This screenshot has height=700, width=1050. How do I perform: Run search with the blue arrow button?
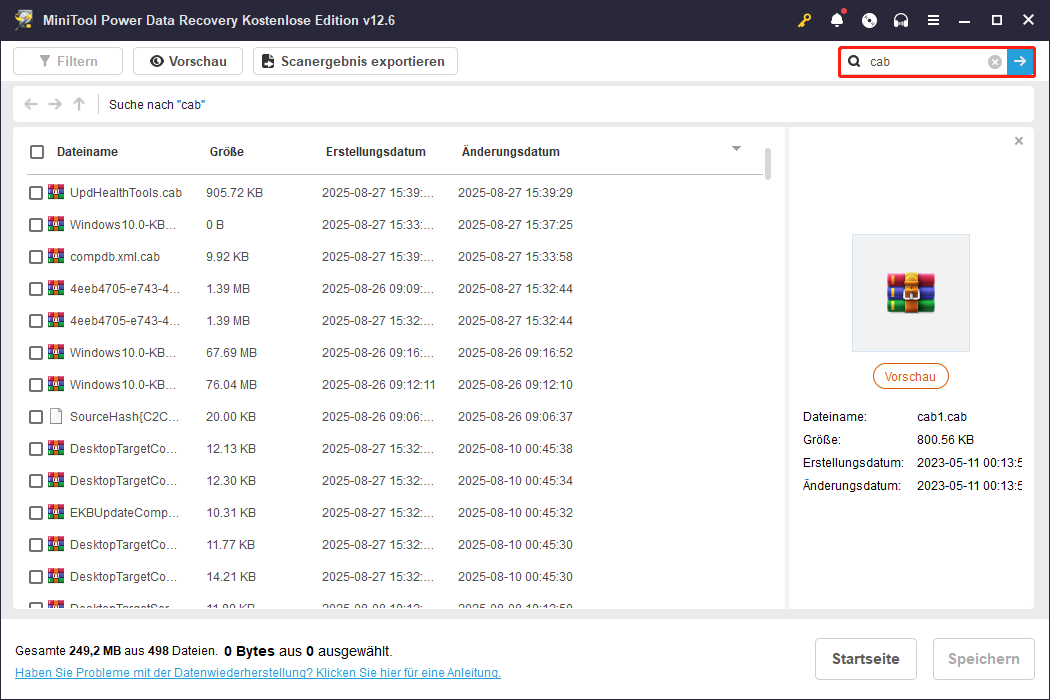pyautogui.click(x=1020, y=62)
